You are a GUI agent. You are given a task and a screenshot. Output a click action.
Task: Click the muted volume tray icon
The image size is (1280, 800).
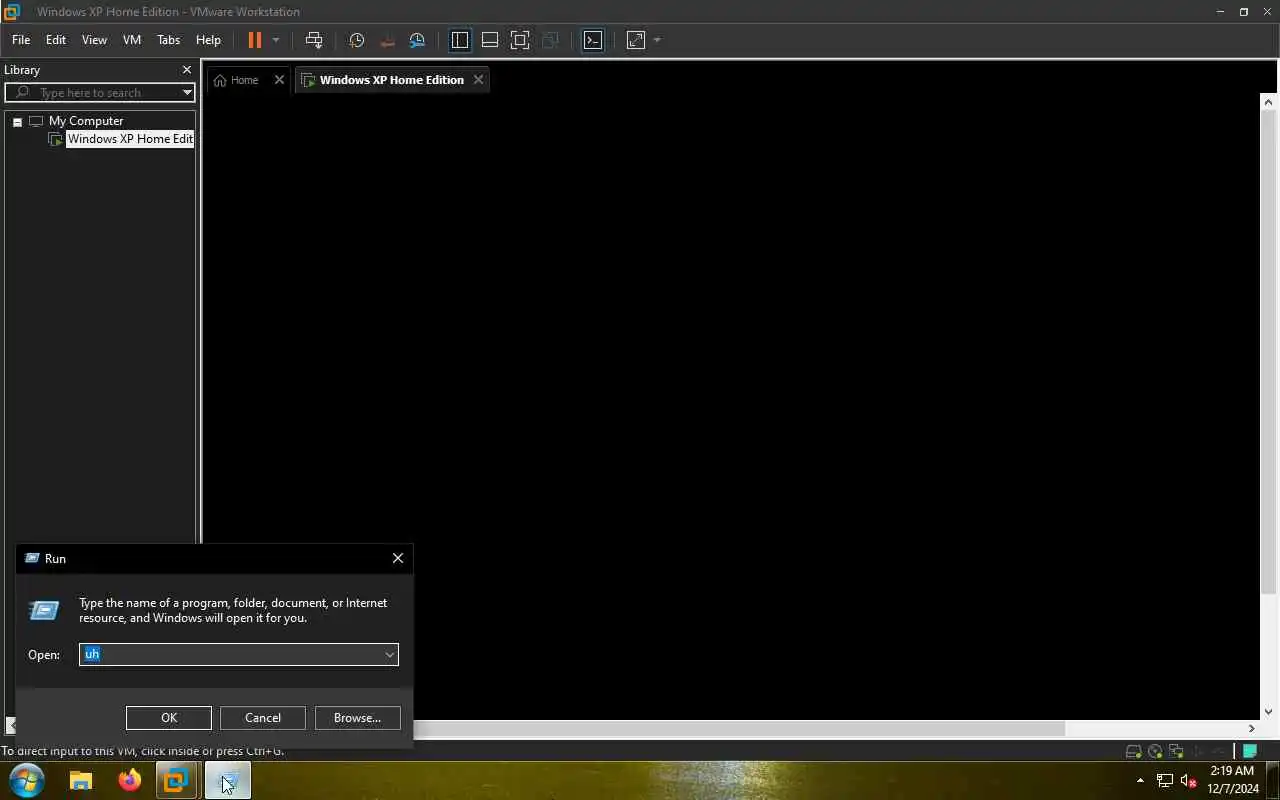pos(1189,780)
